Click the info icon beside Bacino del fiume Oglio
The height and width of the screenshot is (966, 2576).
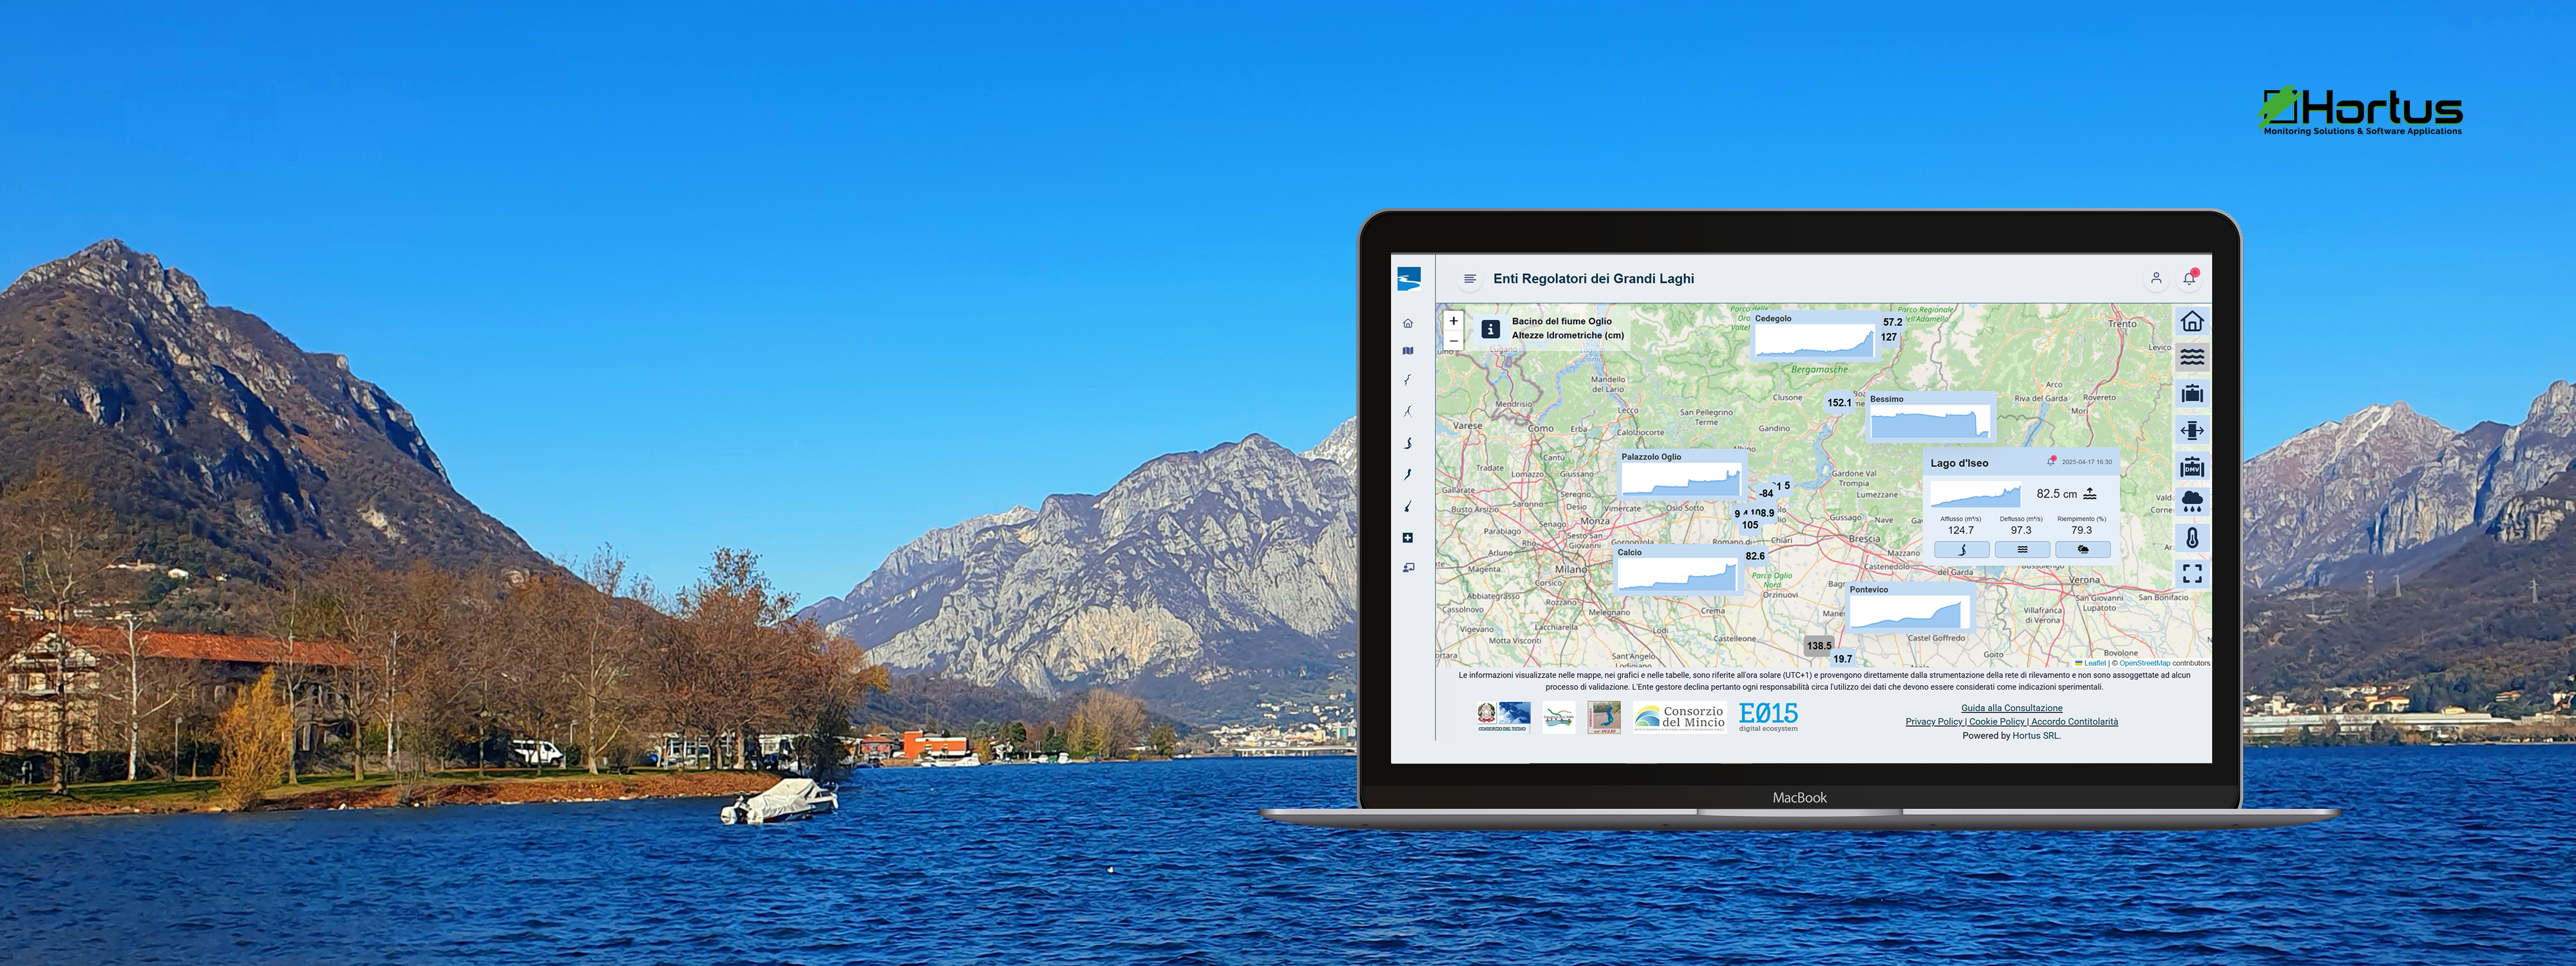1490,329
